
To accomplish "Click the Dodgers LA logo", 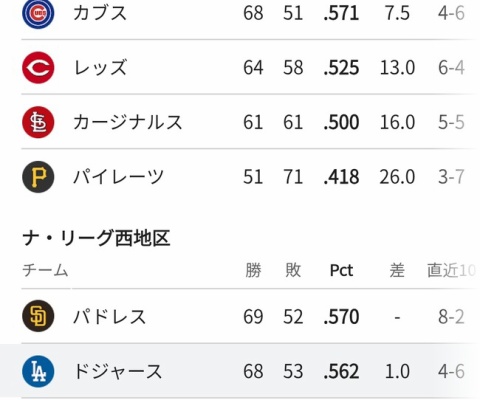I will coord(38,371).
